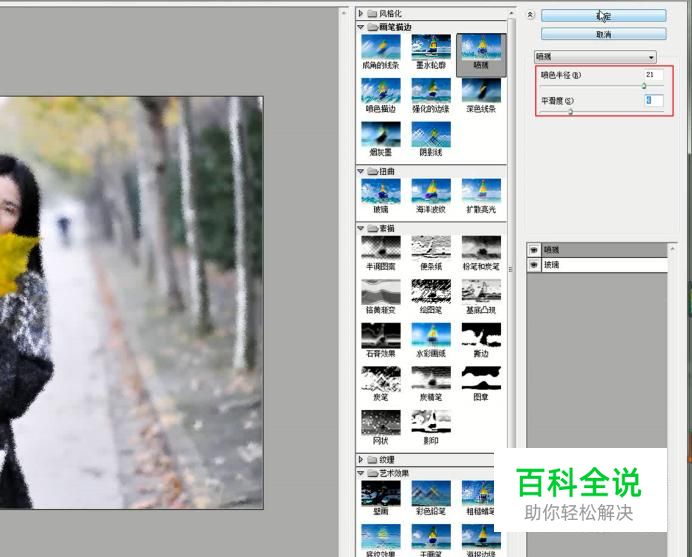Toggle visibility of 玻璃 effect layer
Screen dimensions: 692x557
point(534,265)
